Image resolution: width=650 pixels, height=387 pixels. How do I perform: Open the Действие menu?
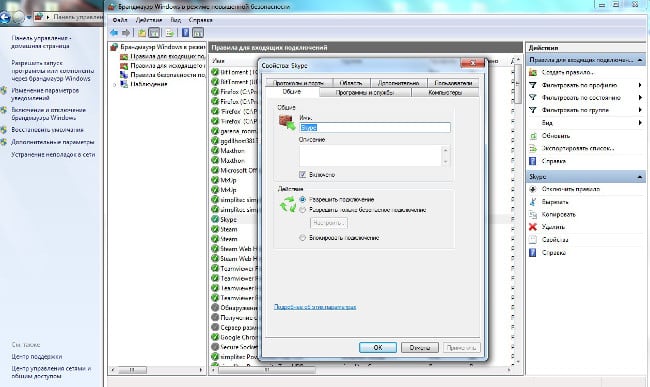[x=148, y=20]
